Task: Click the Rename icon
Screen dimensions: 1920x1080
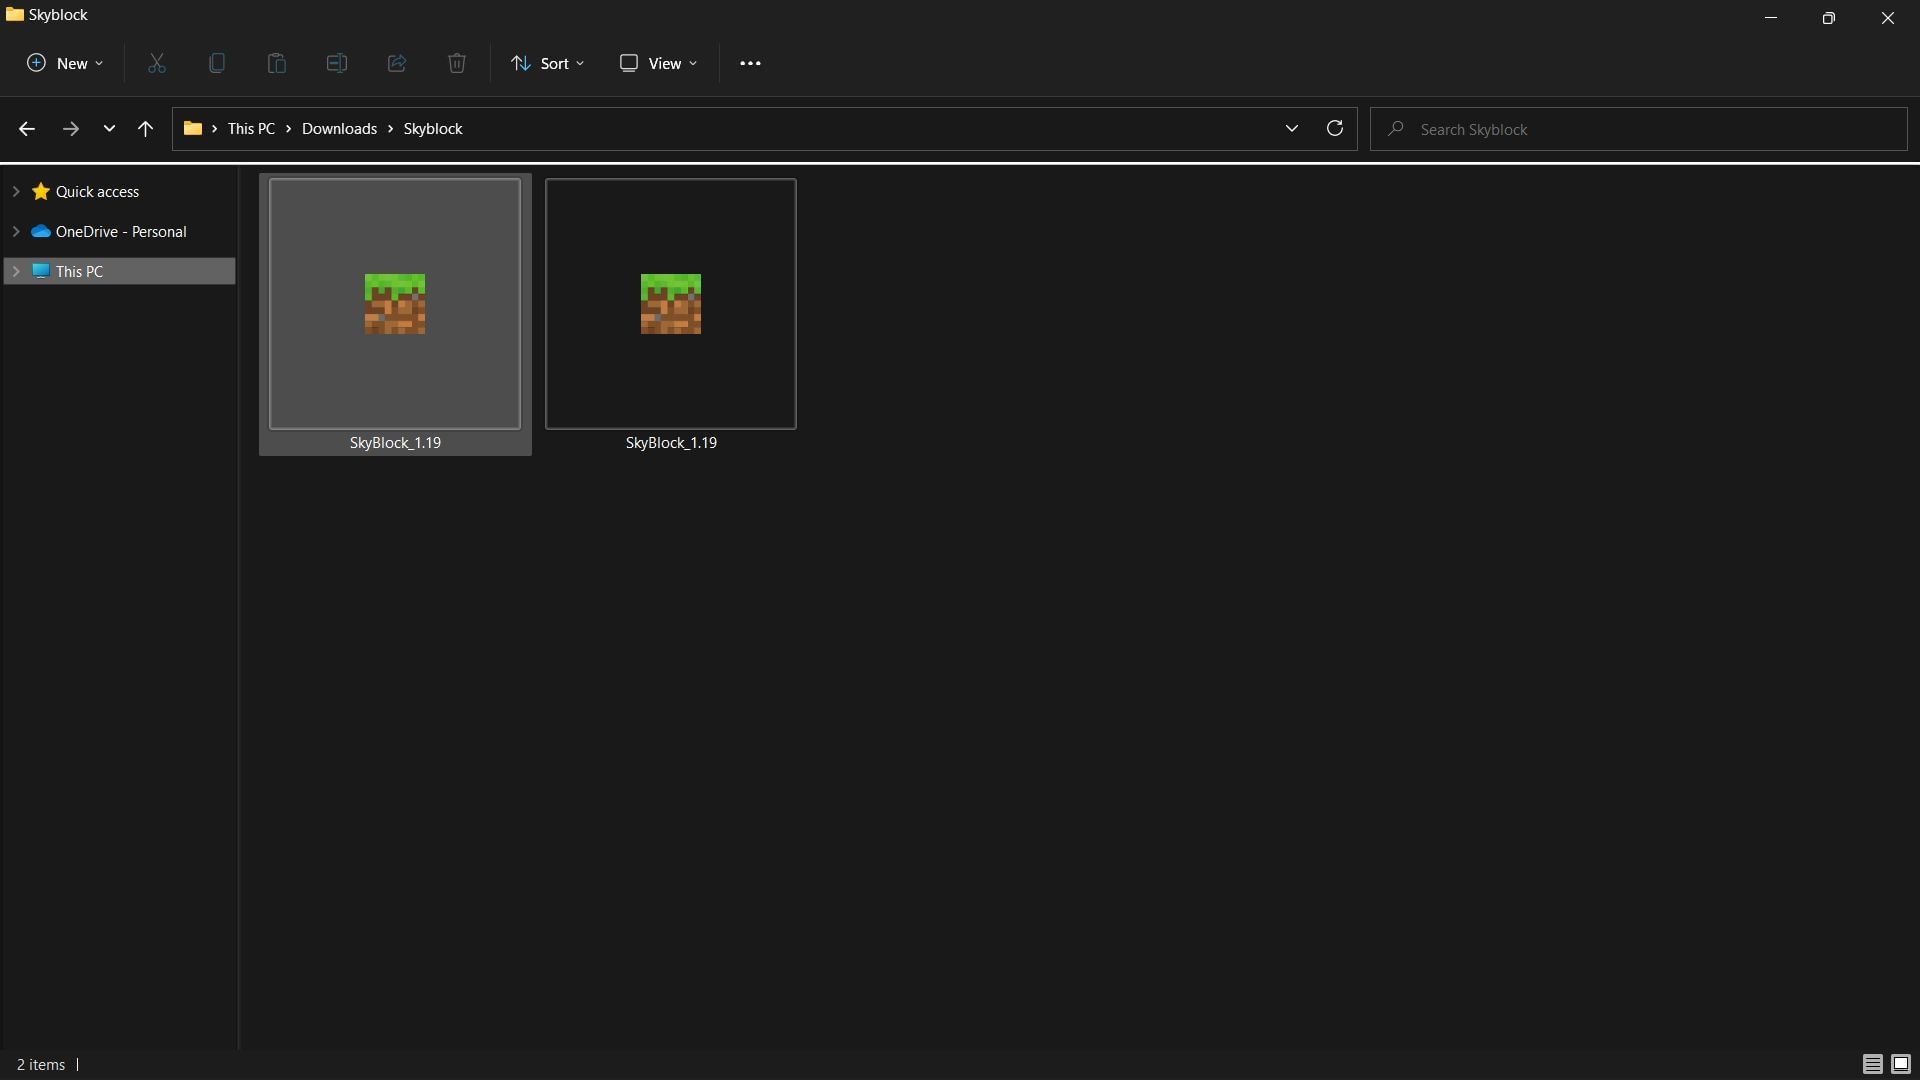Action: (x=337, y=63)
